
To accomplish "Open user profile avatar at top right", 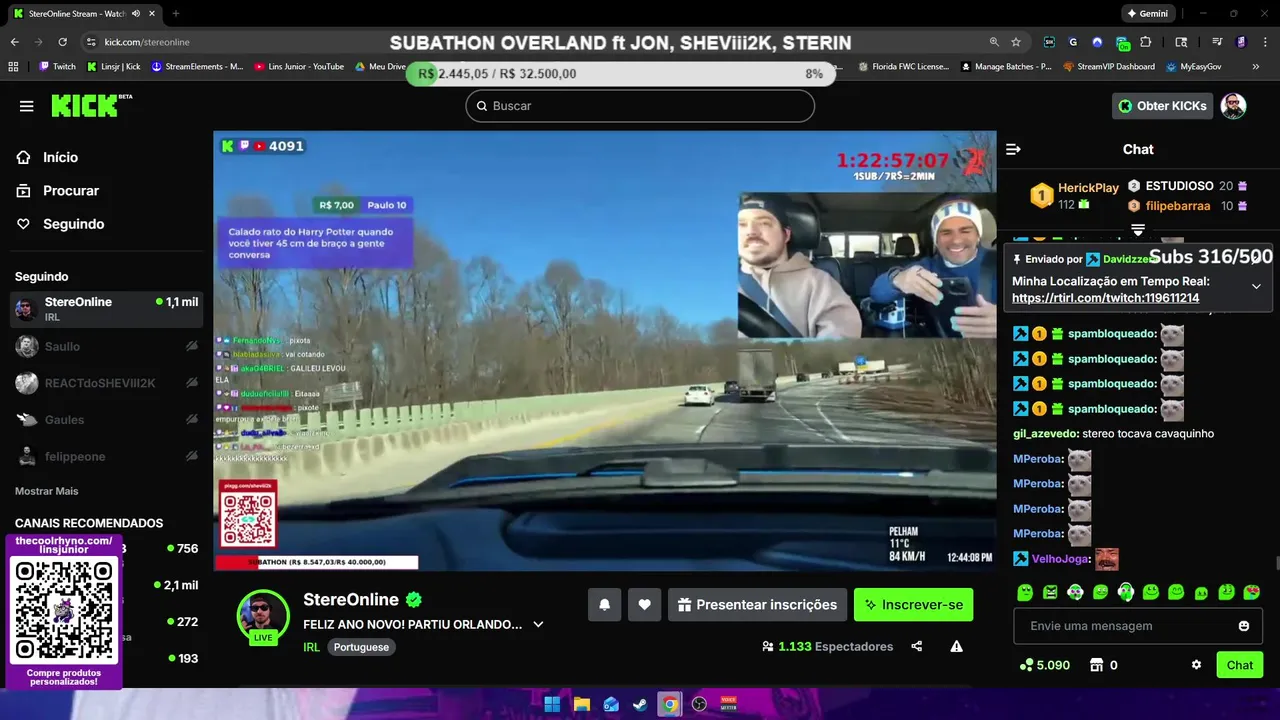I will tap(1234, 106).
